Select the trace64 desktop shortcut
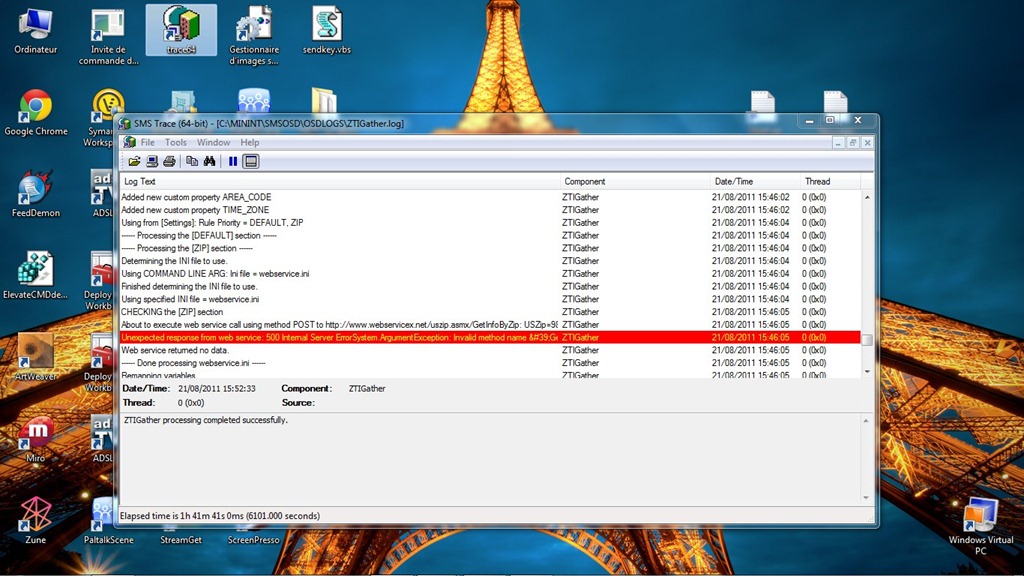Screen dimensions: 1024x576 [181, 30]
